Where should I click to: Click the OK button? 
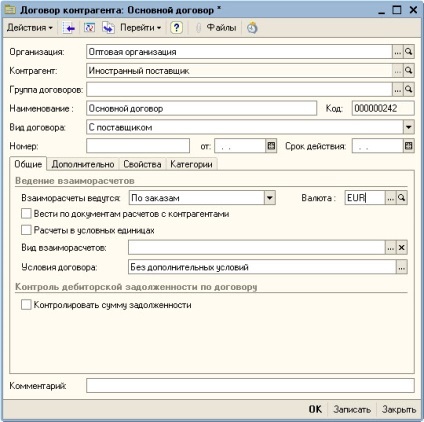[315, 409]
